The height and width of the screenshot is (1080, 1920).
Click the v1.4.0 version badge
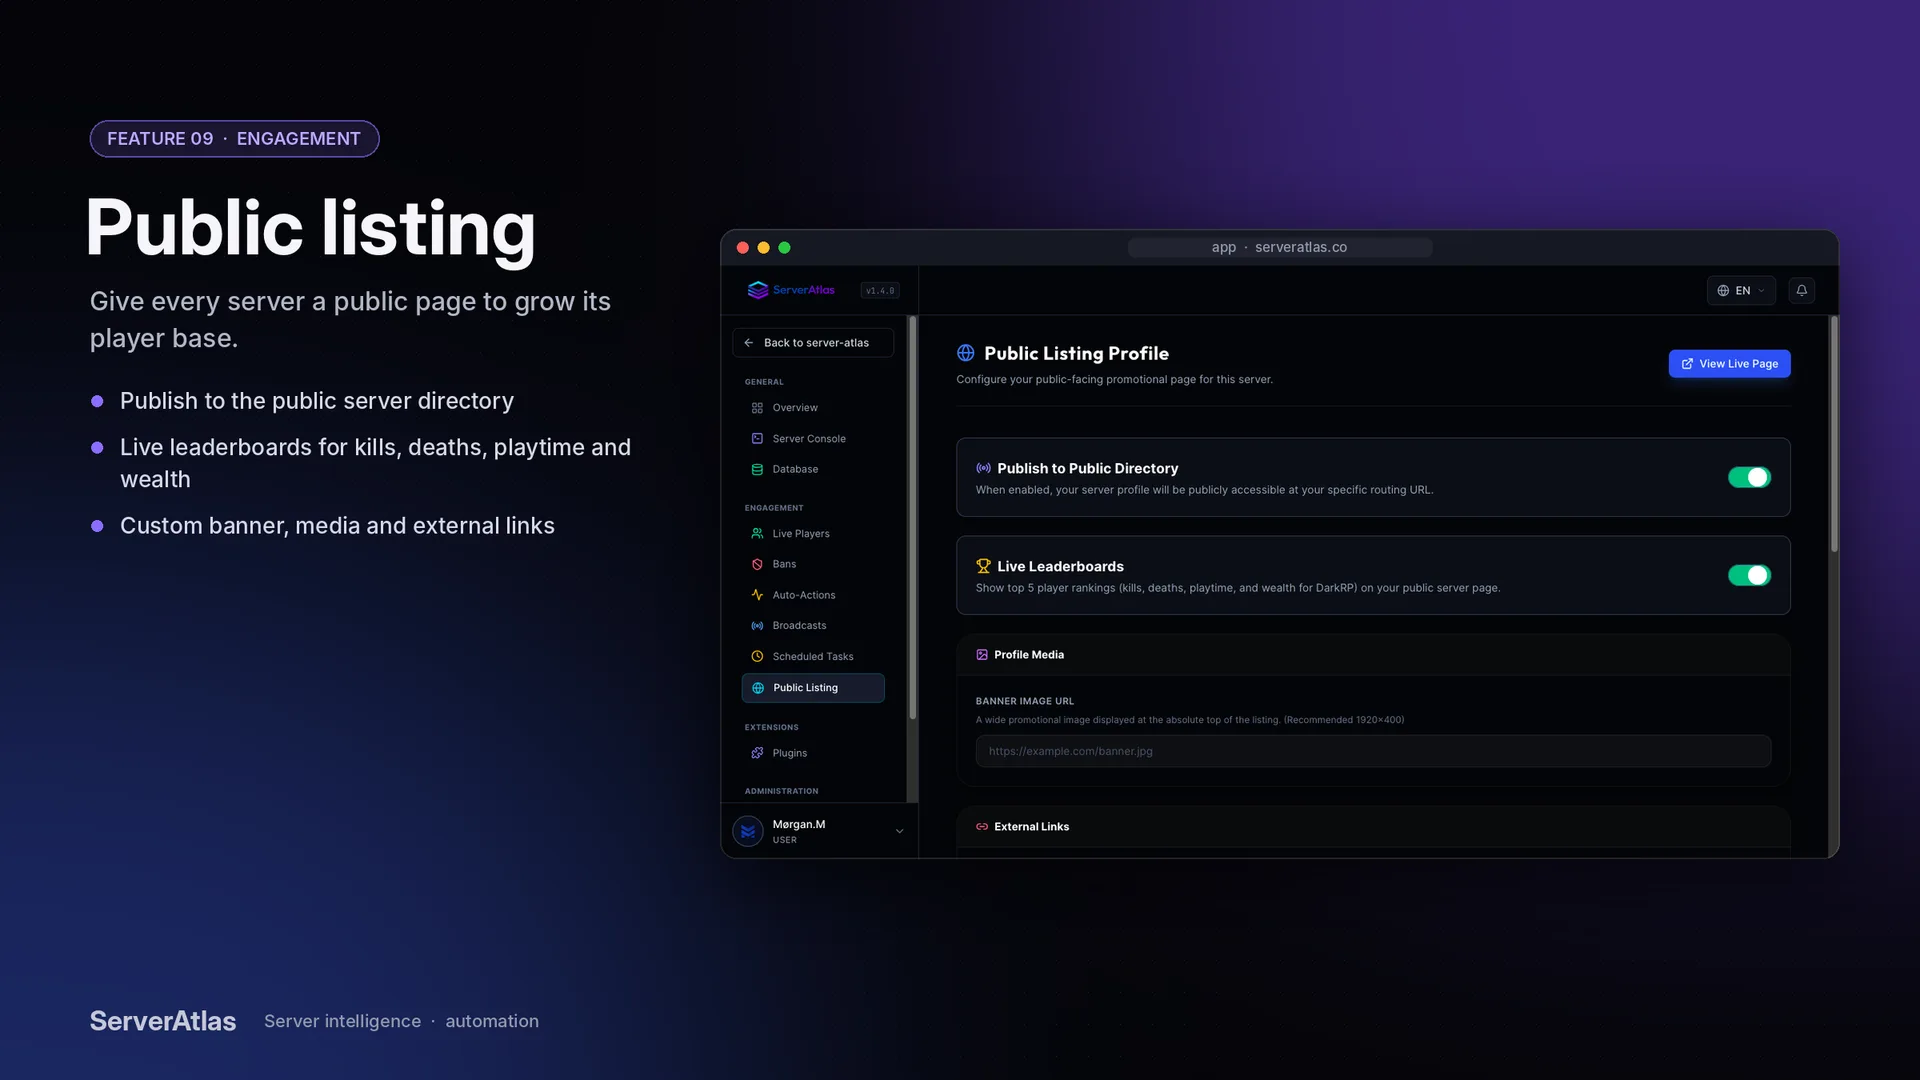coord(880,291)
